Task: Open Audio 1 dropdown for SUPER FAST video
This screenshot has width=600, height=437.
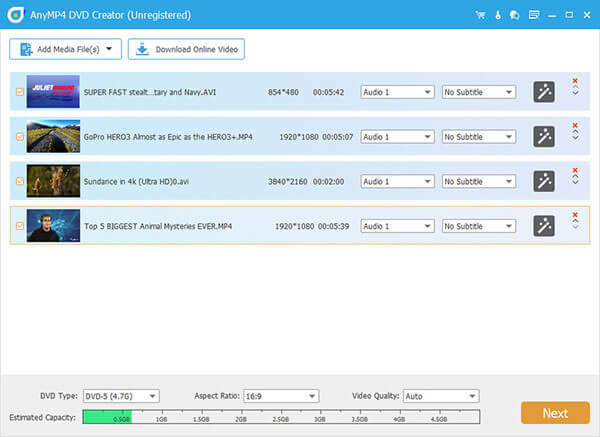Action: click(x=397, y=92)
